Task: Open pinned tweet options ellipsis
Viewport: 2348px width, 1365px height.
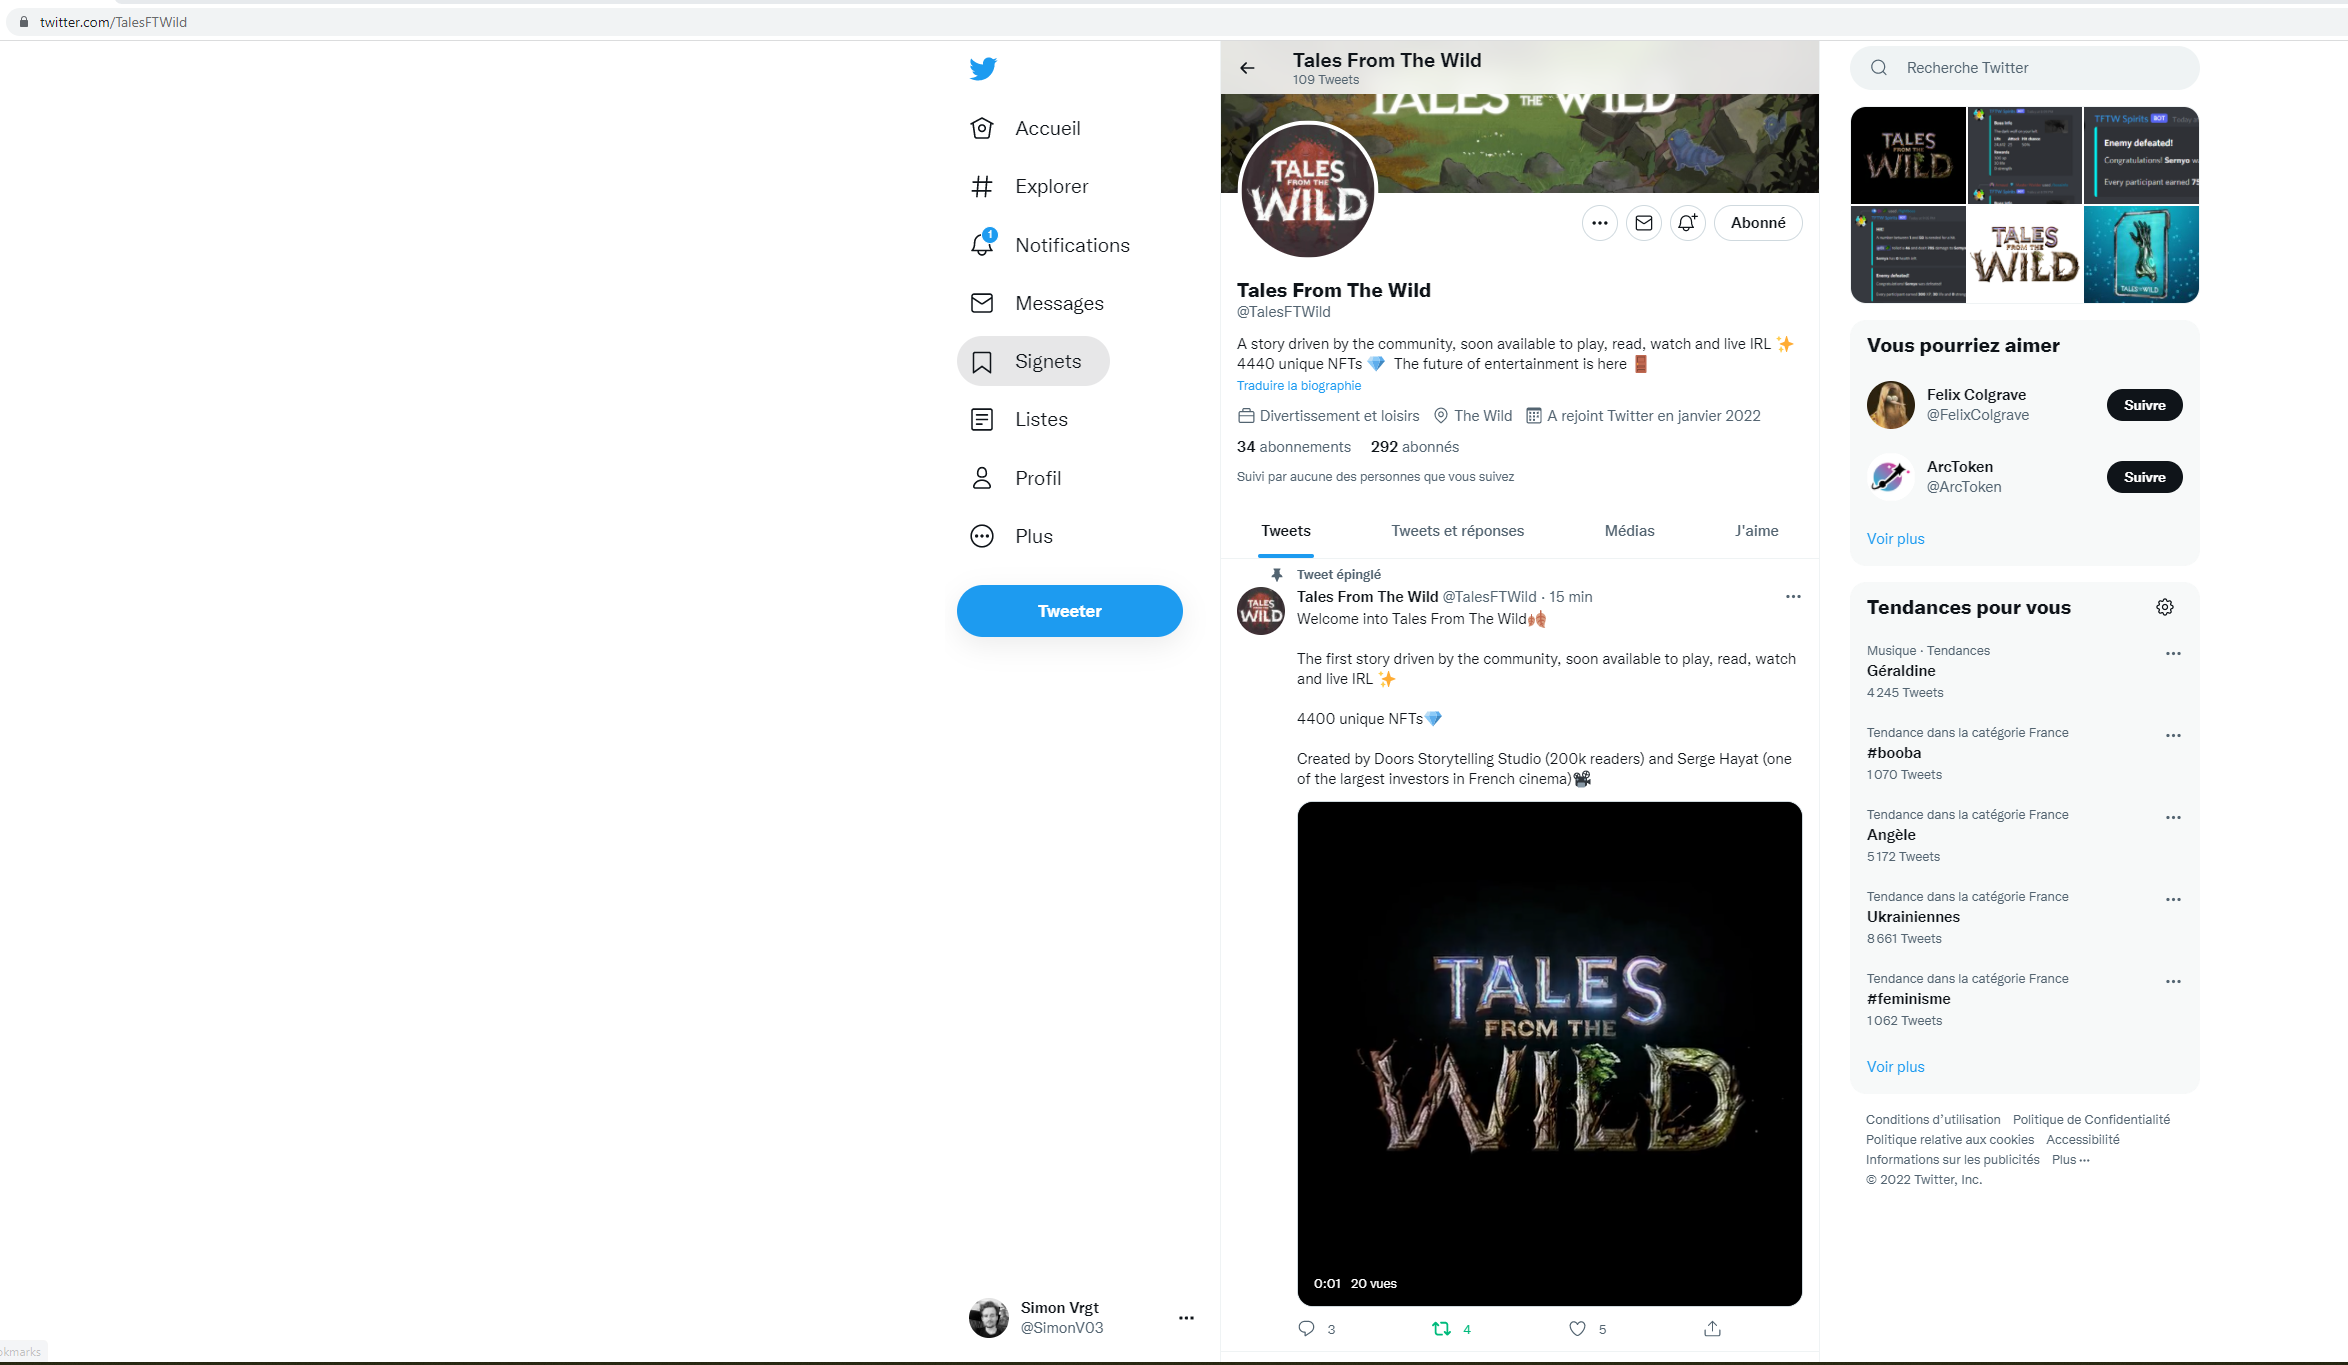Action: tap(1793, 597)
